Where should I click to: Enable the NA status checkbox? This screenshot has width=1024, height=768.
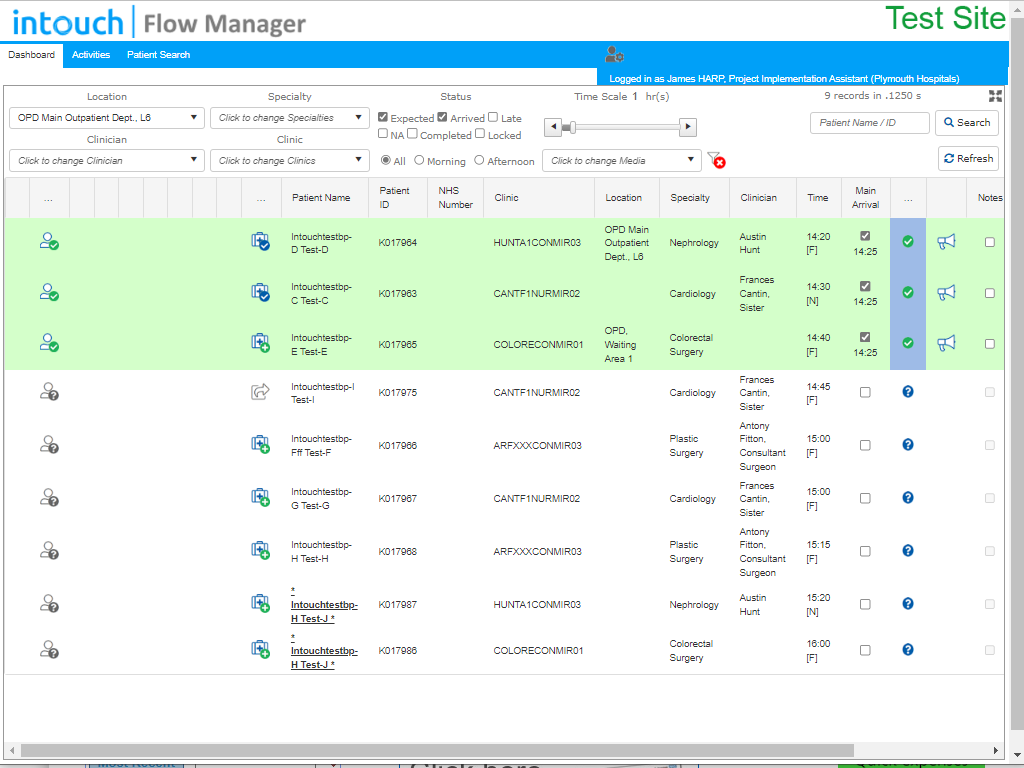pyautogui.click(x=383, y=133)
